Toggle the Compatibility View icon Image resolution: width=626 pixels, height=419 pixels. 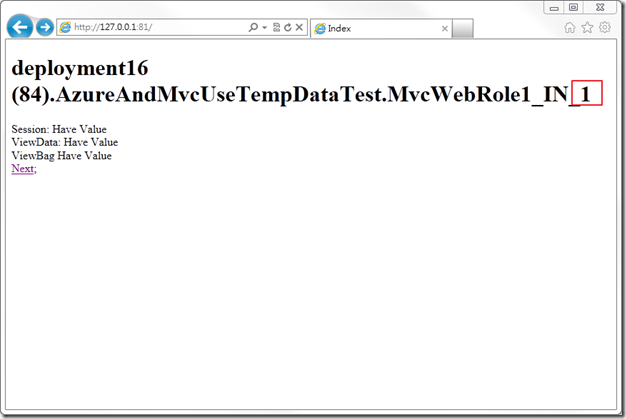coord(276,27)
